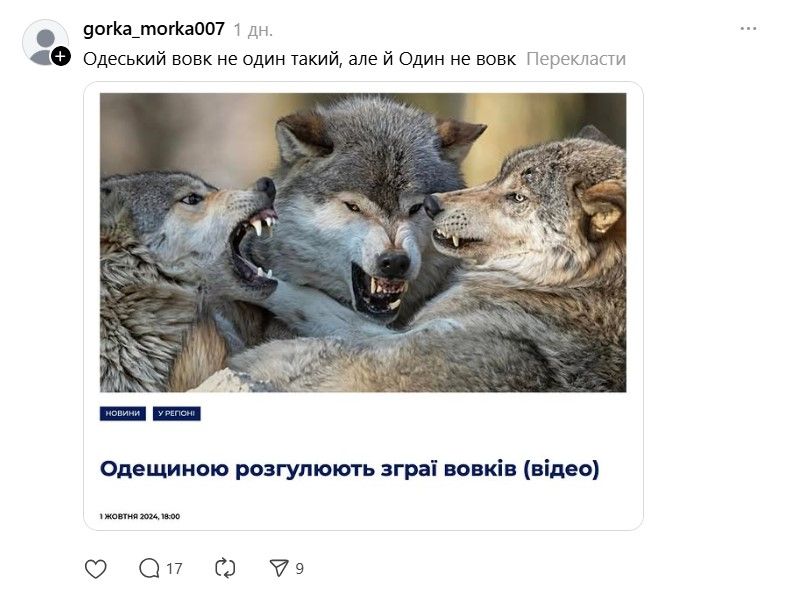Open headline Одещиною розгулюють зграї вовків
Screen dimensions: 788x592
pos(349,469)
